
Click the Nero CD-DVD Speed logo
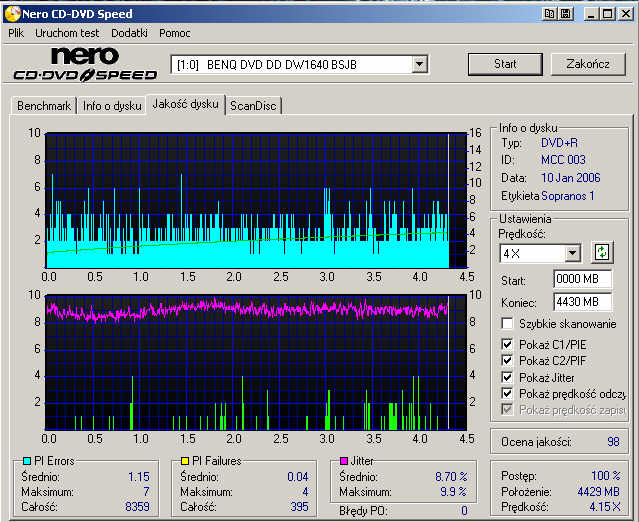tap(85, 64)
